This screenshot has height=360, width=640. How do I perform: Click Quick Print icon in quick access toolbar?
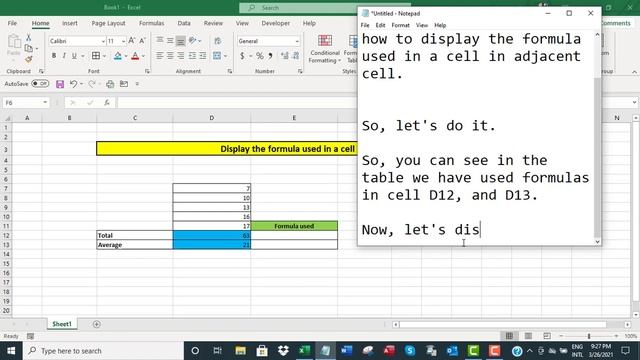[110, 84]
